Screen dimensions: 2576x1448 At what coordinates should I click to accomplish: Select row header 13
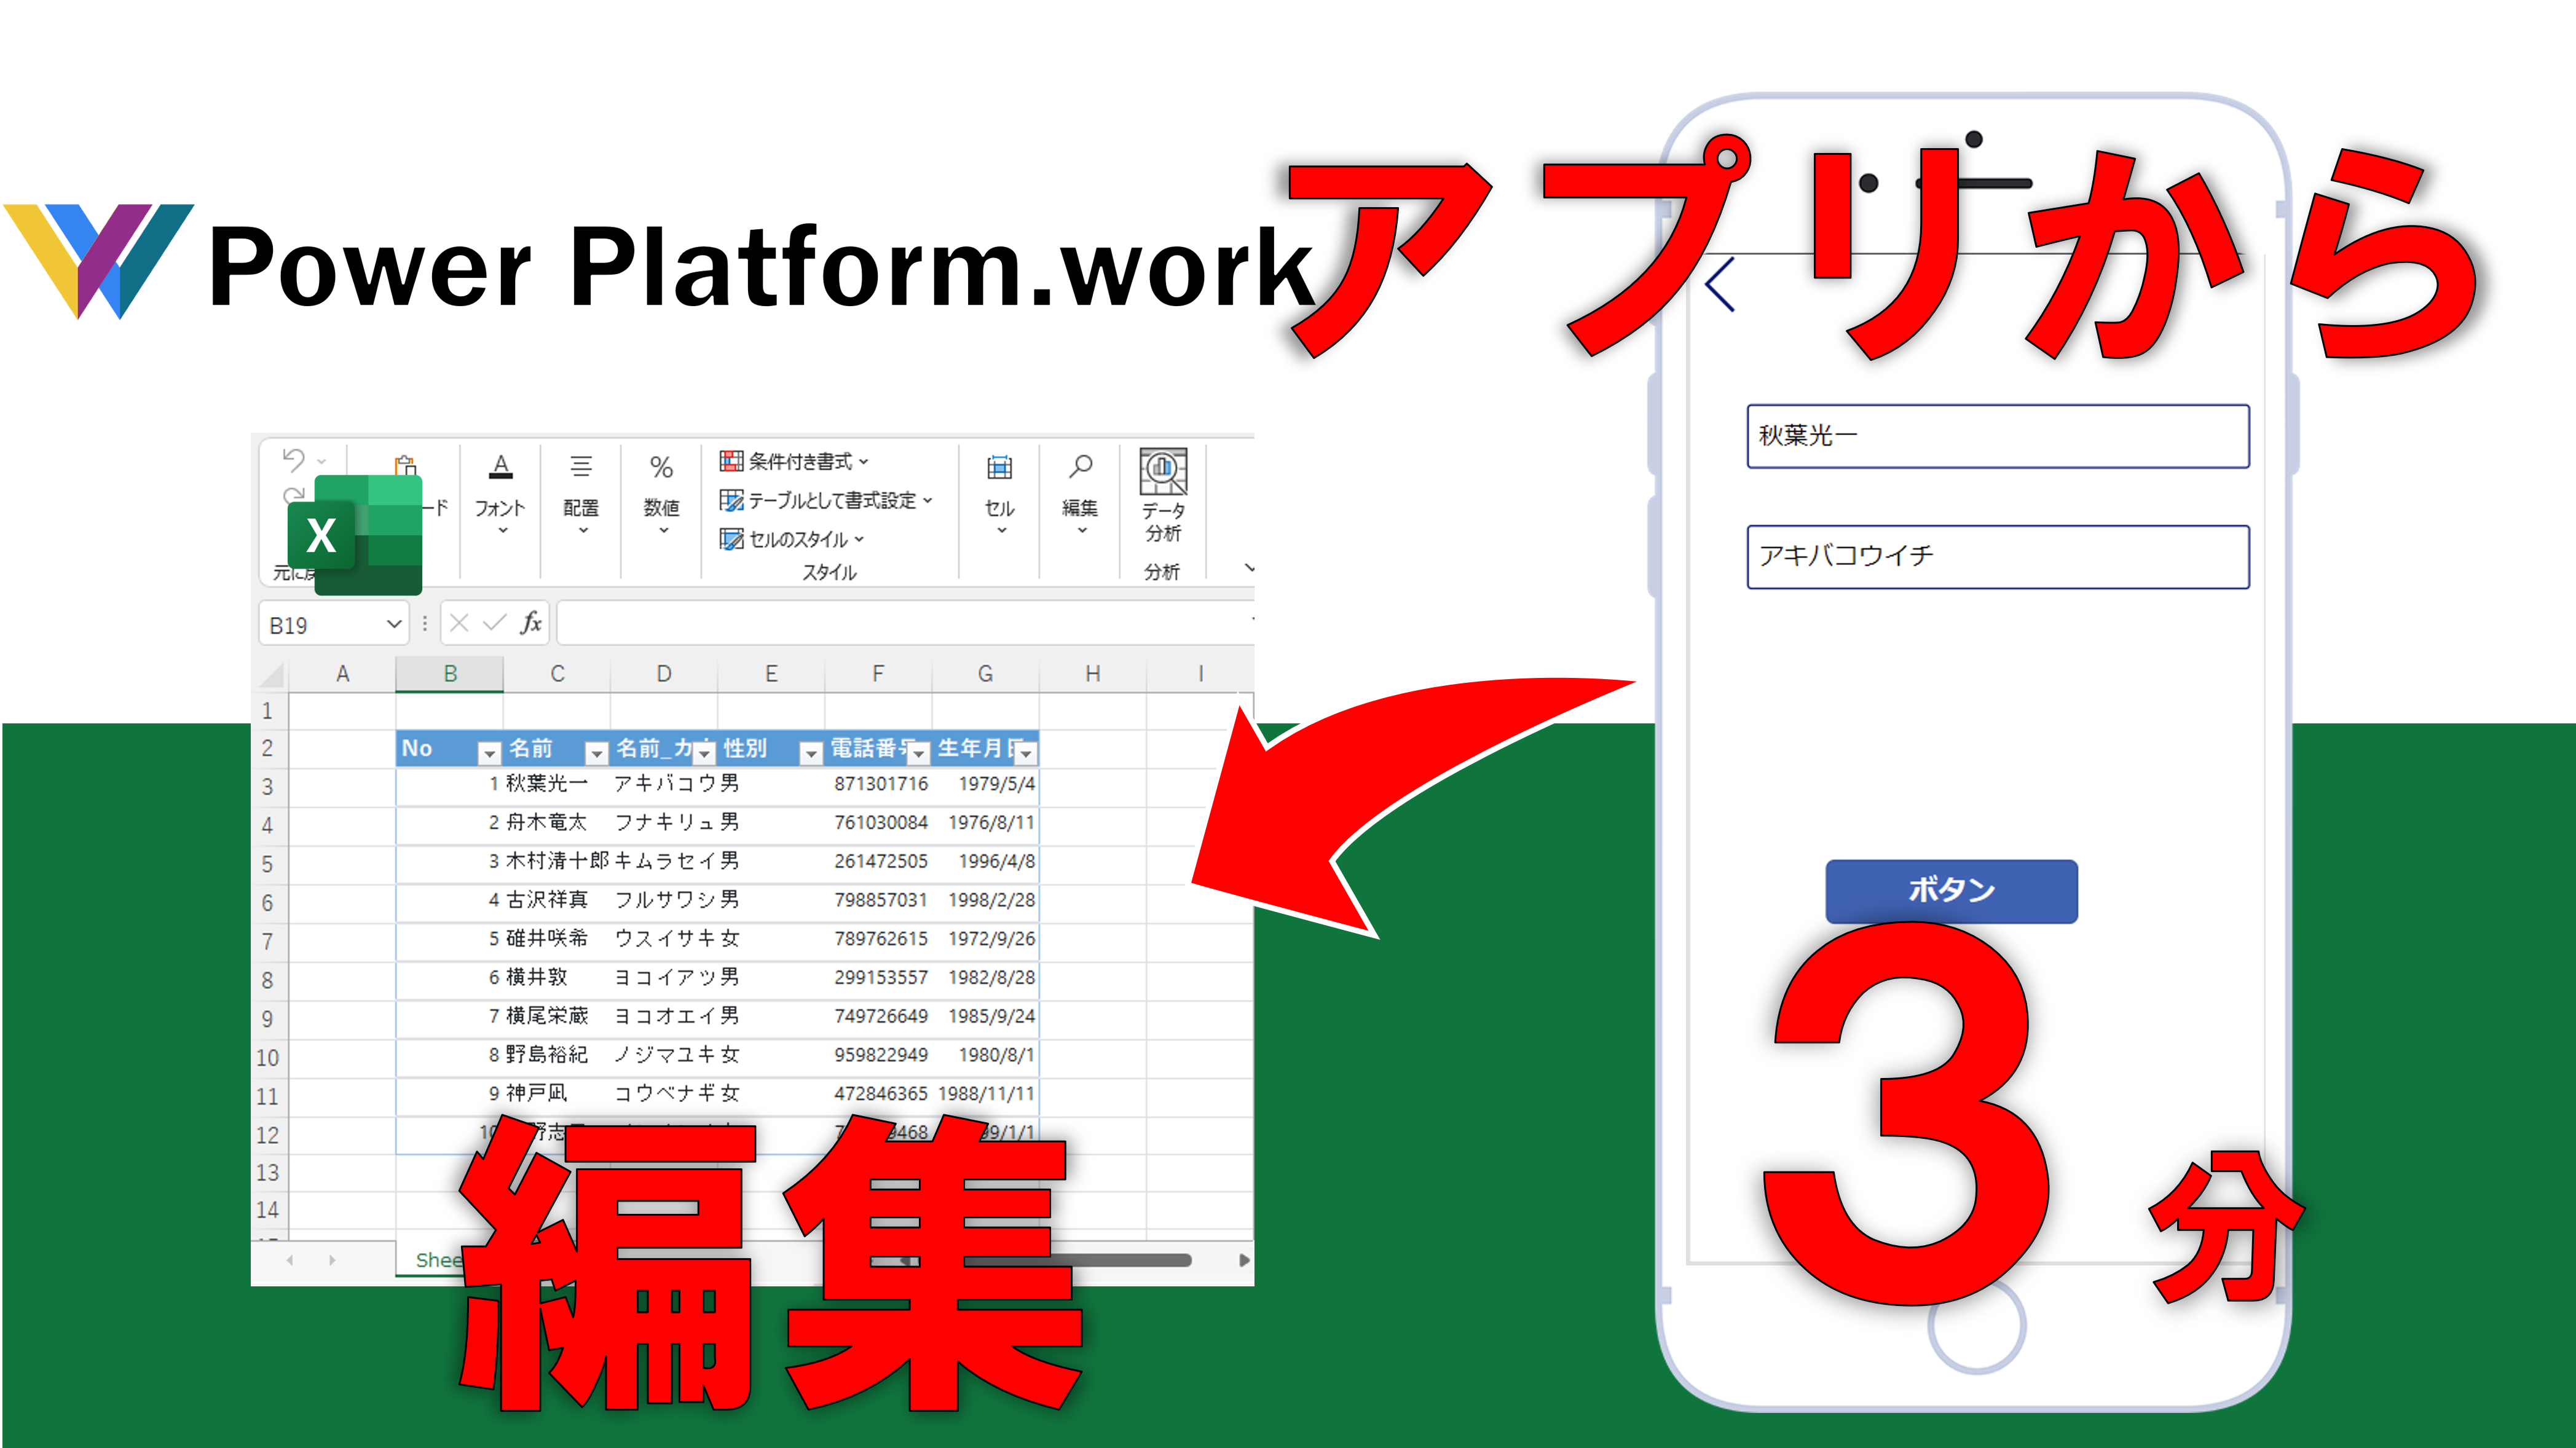[x=268, y=1172]
